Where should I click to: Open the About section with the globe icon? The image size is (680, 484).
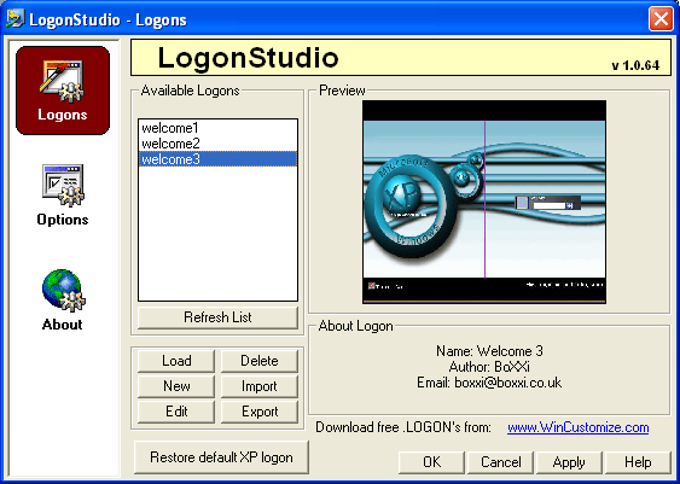coord(63,300)
